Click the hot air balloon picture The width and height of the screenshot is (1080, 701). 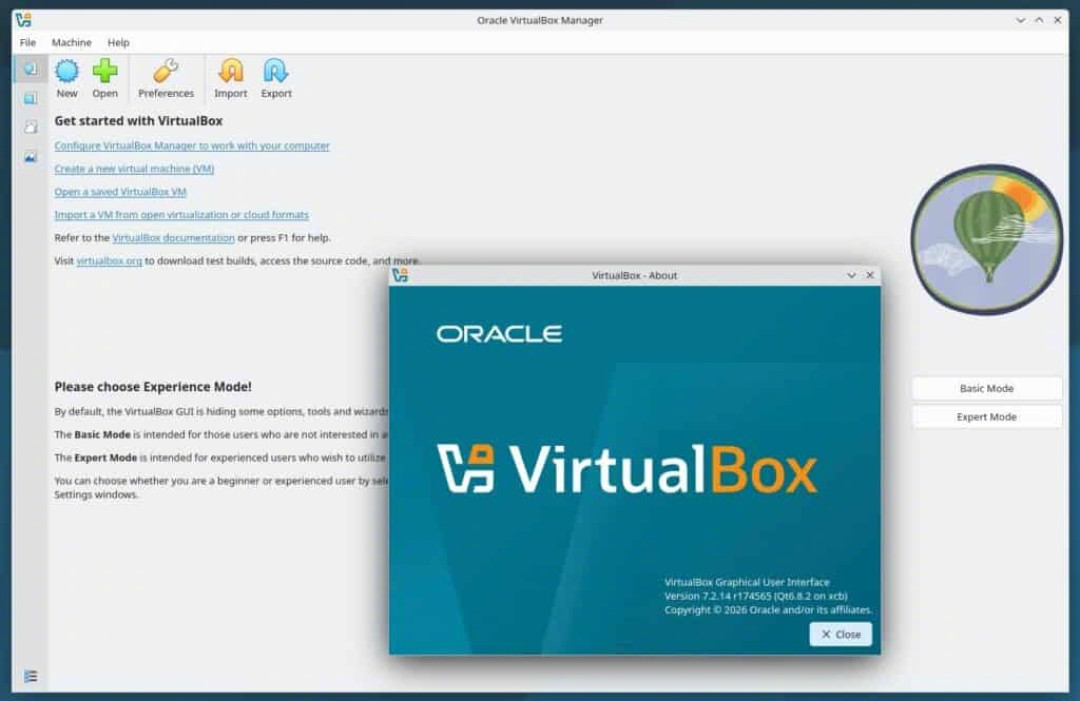986,239
